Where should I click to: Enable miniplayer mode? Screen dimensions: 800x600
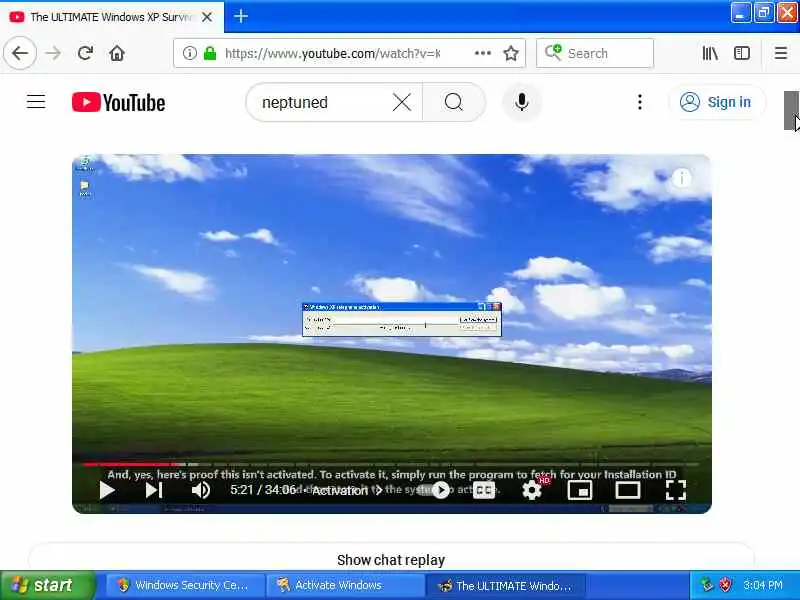(580, 490)
